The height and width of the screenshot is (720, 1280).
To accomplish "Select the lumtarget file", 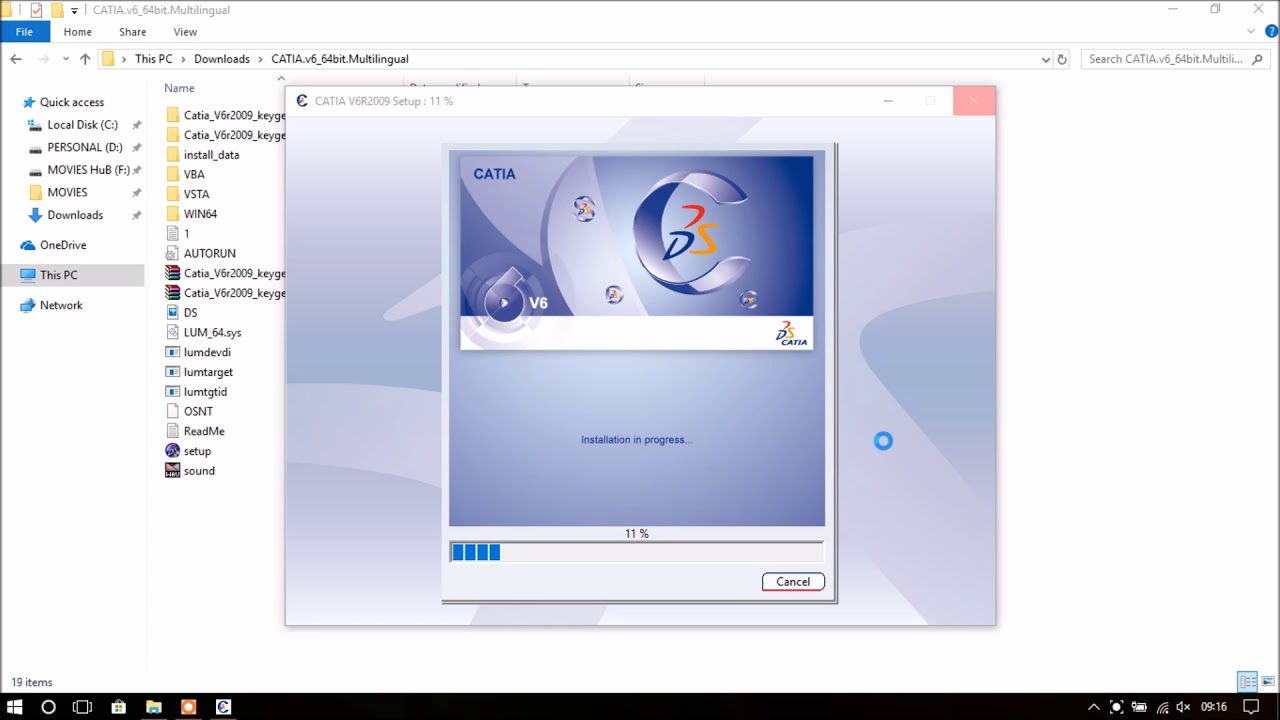I will [x=208, y=372].
